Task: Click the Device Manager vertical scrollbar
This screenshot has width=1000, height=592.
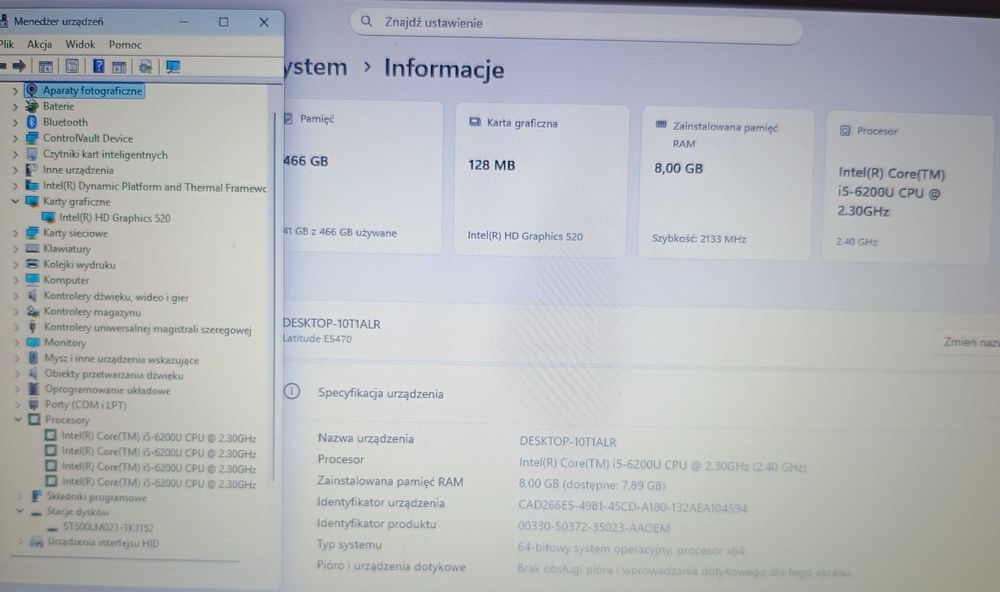Action: (274, 297)
